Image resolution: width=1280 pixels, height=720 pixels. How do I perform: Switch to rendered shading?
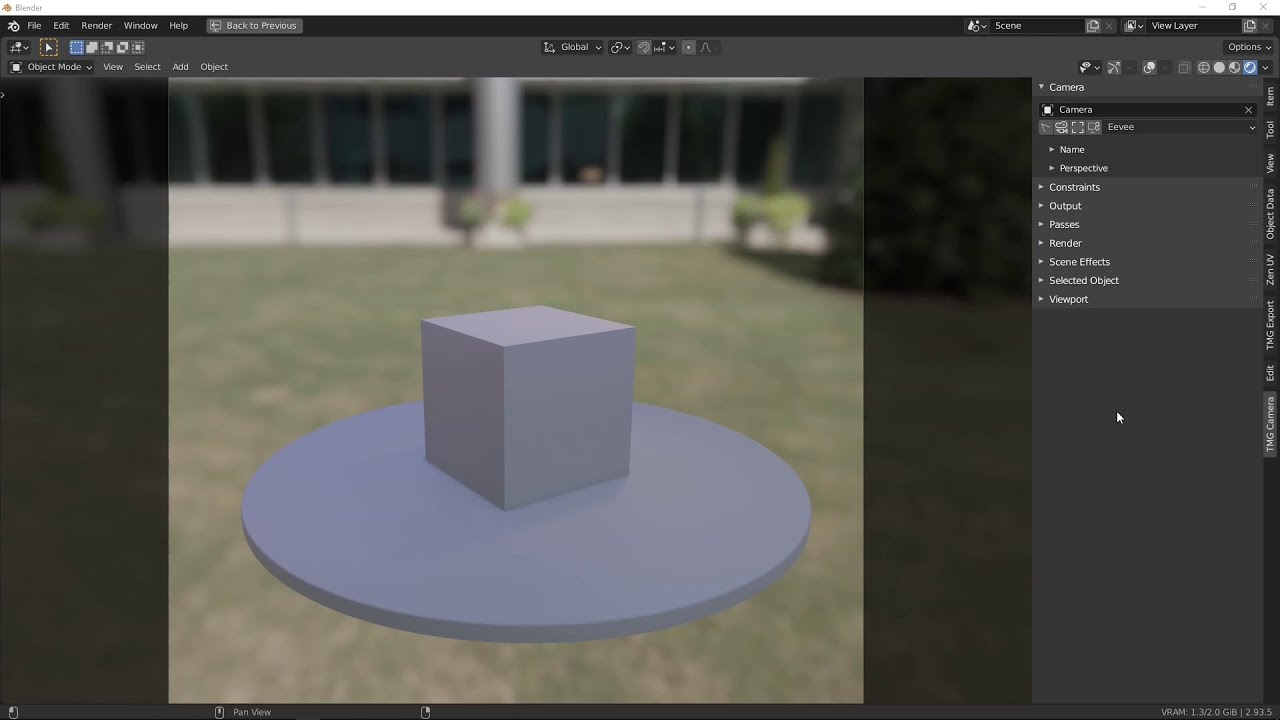pos(1250,67)
